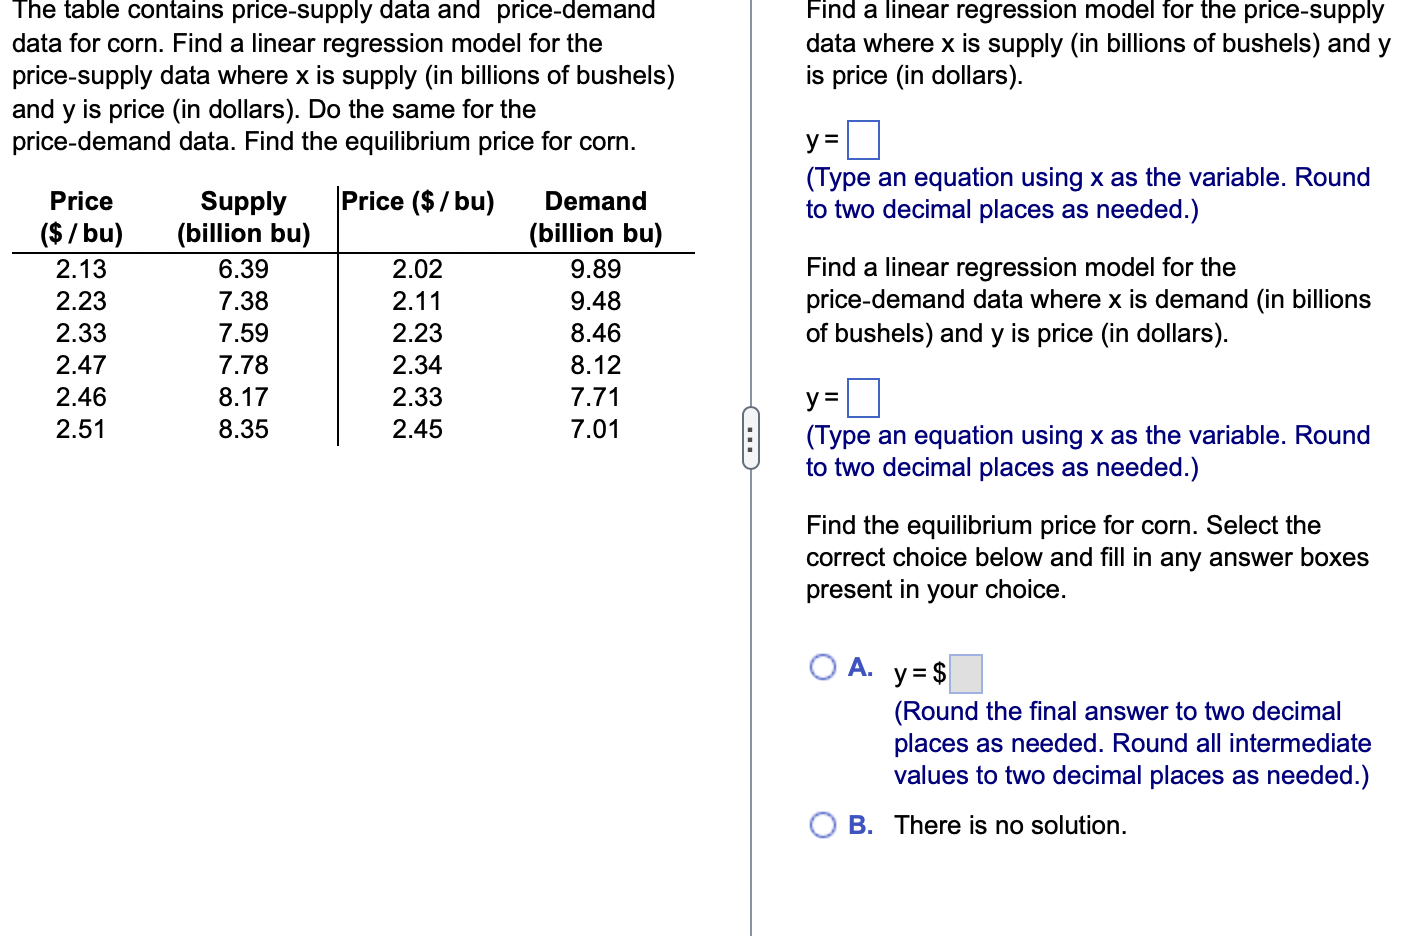Click the Demand (billion bu) column header
This screenshot has width=1424, height=936.
pos(595,216)
